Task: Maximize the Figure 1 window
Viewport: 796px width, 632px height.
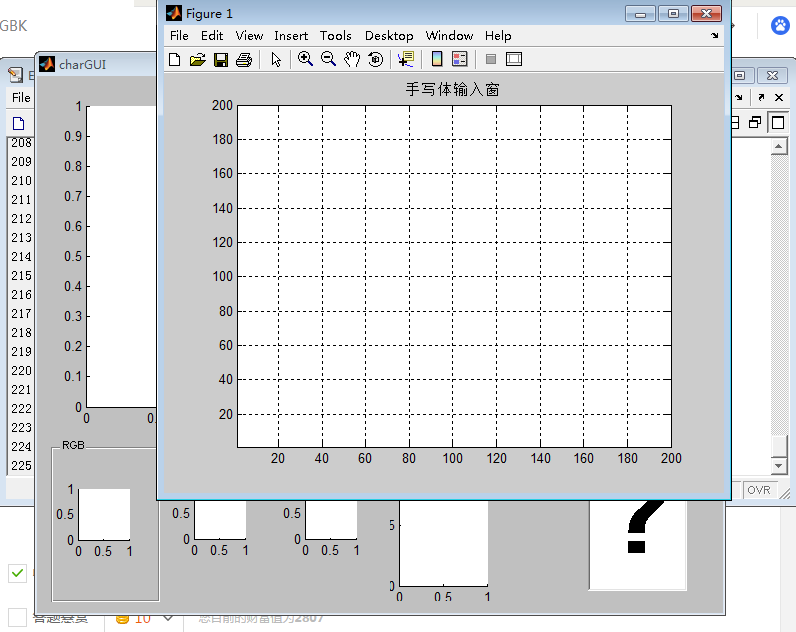Action: (x=673, y=14)
